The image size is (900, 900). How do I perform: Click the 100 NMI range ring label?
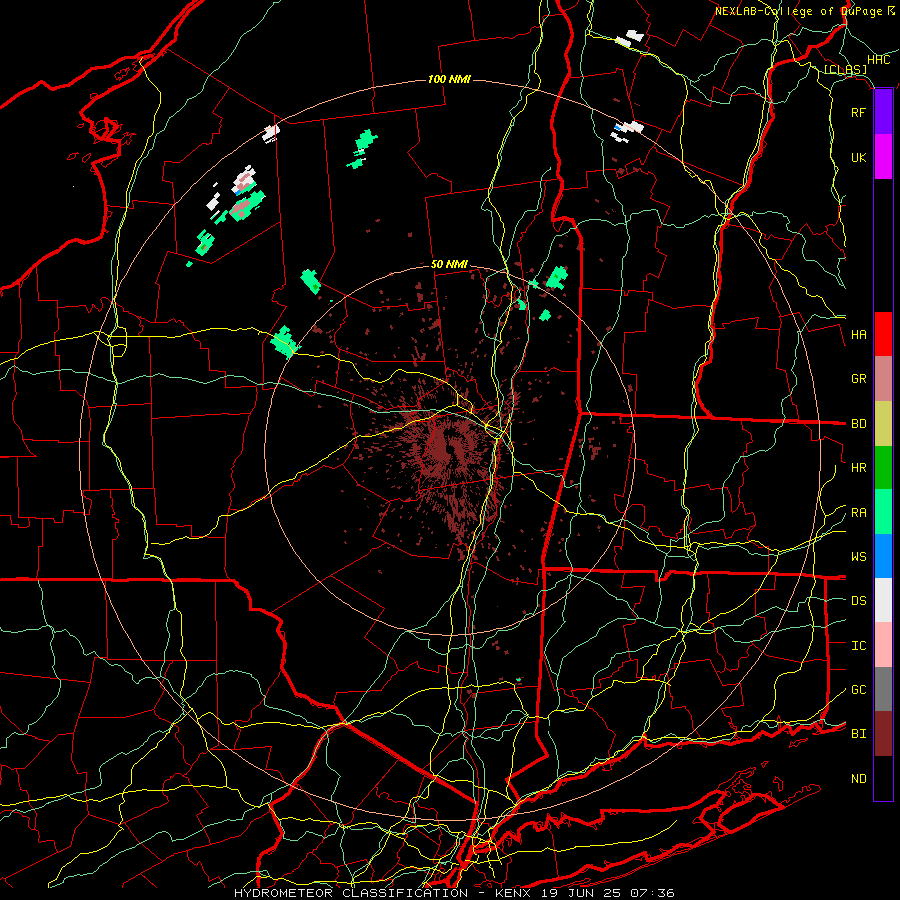click(449, 79)
